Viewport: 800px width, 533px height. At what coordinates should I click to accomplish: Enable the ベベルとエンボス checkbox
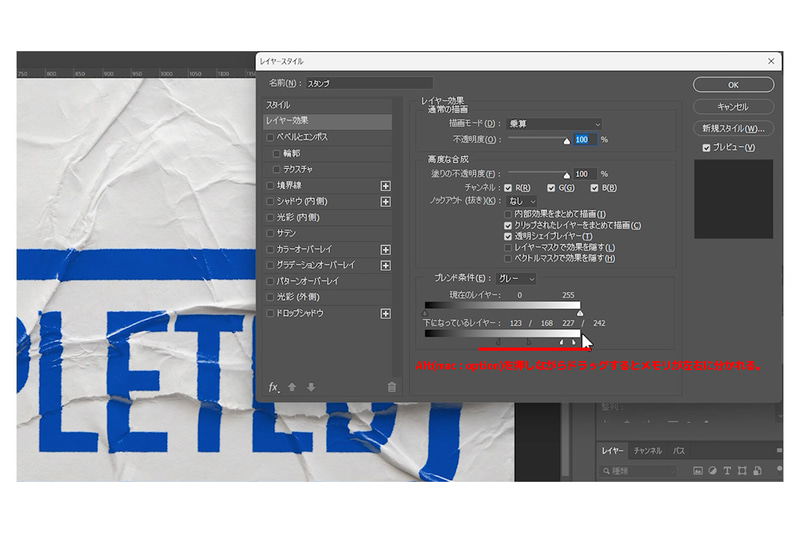(x=270, y=137)
